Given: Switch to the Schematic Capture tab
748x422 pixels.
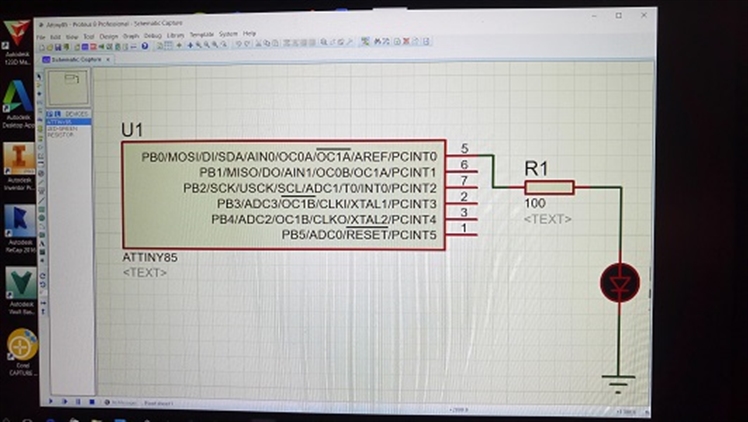Looking at the screenshot, I should click(75, 60).
